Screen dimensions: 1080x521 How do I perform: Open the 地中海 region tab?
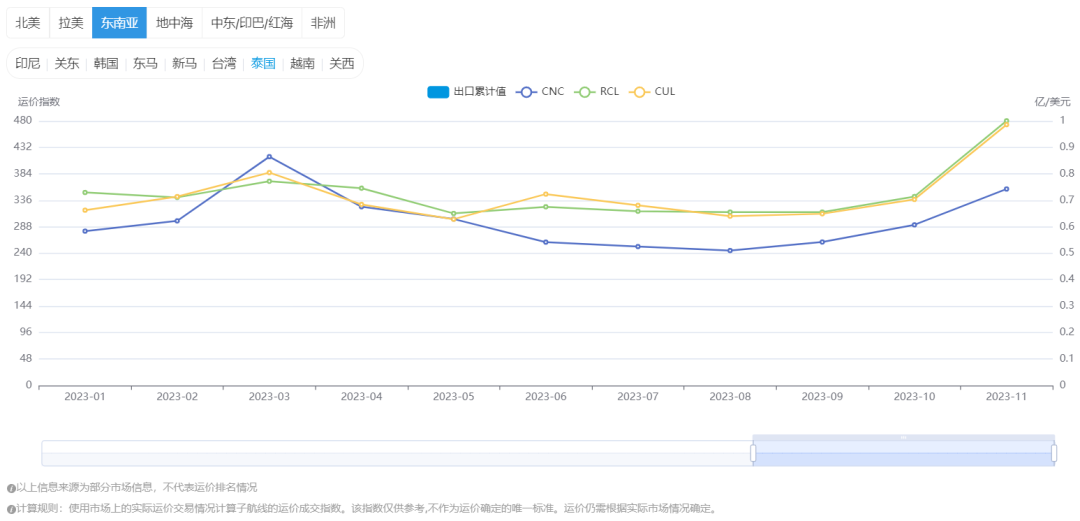pyautogui.click(x=174, y=23)
